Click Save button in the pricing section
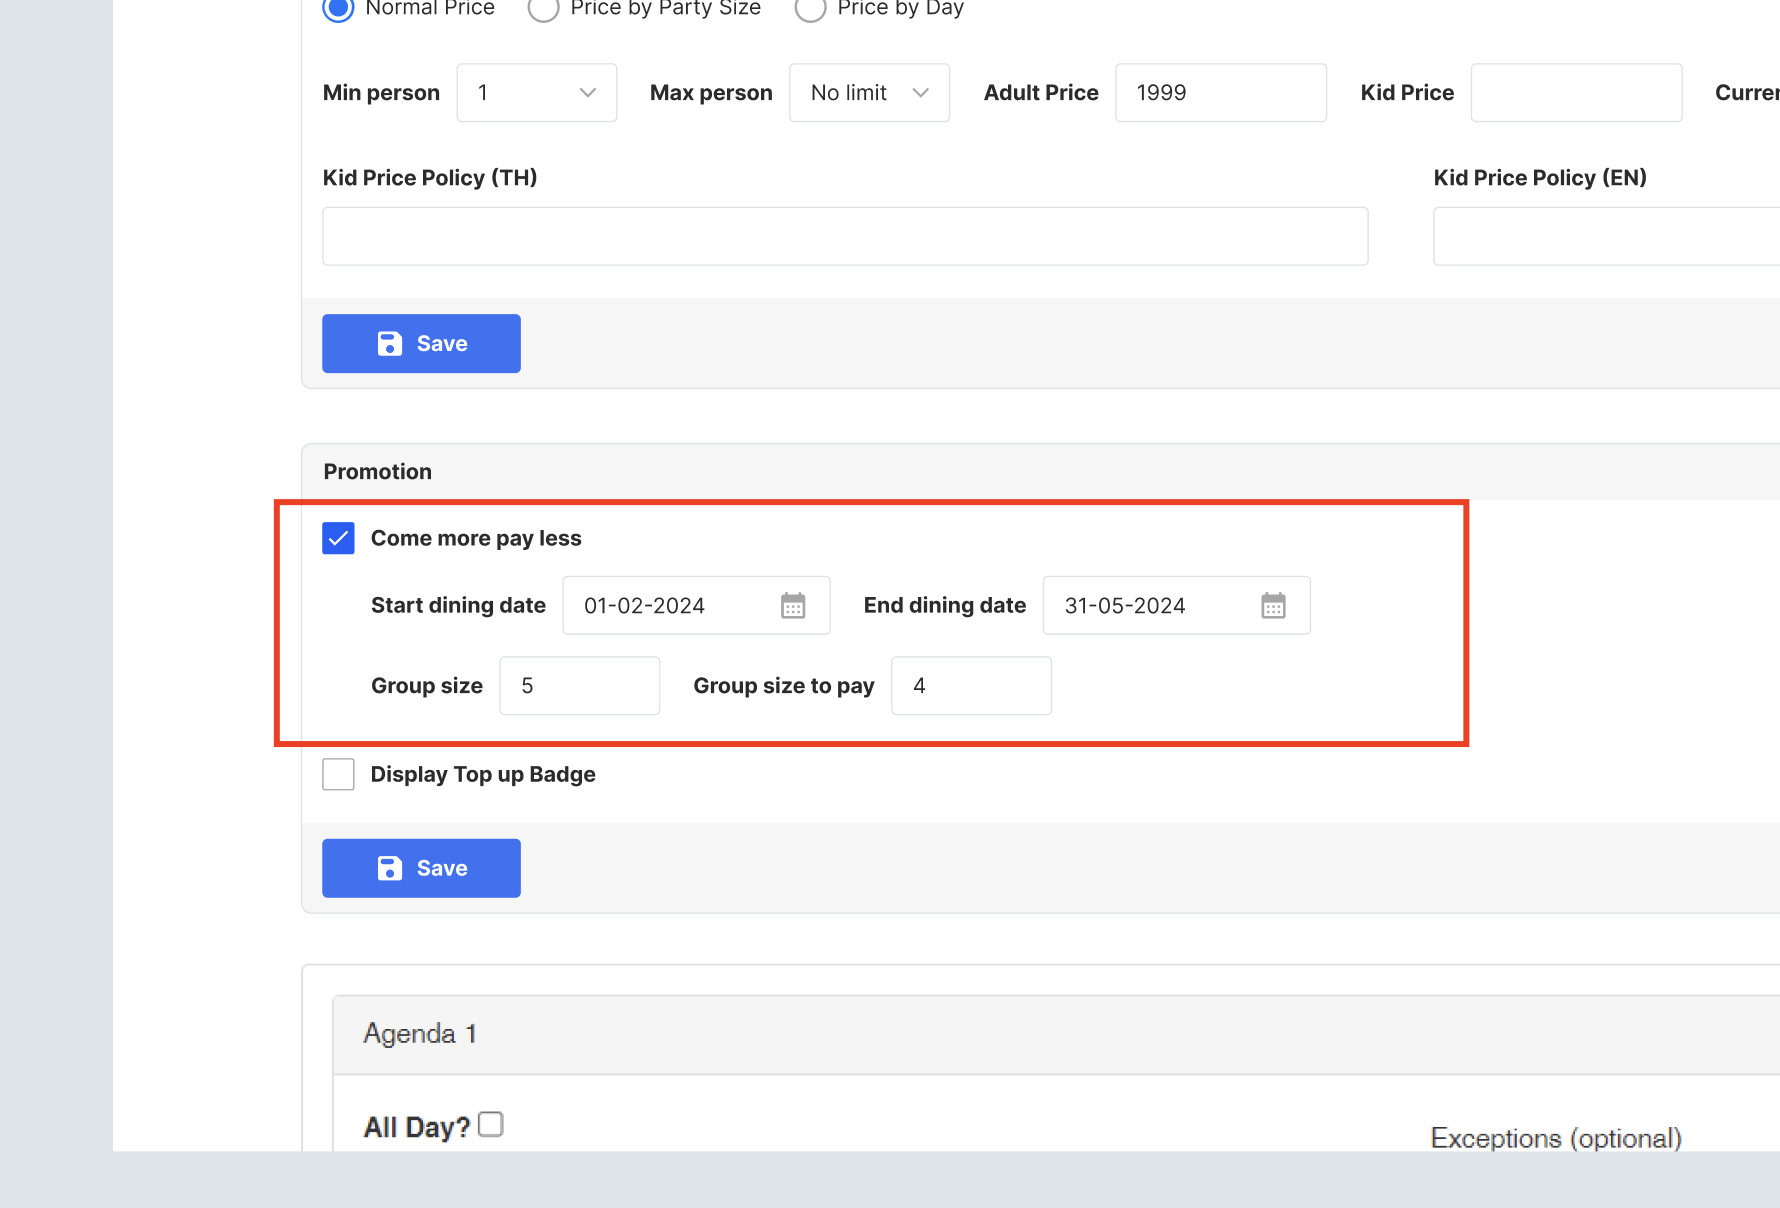 coord(421,344)
